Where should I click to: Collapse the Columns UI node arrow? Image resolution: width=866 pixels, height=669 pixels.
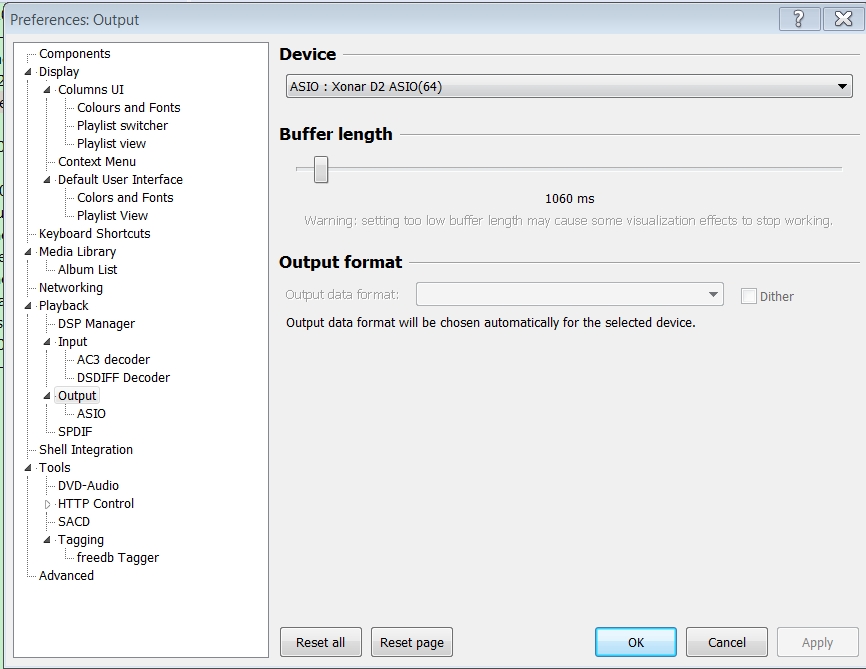point(47,89)
